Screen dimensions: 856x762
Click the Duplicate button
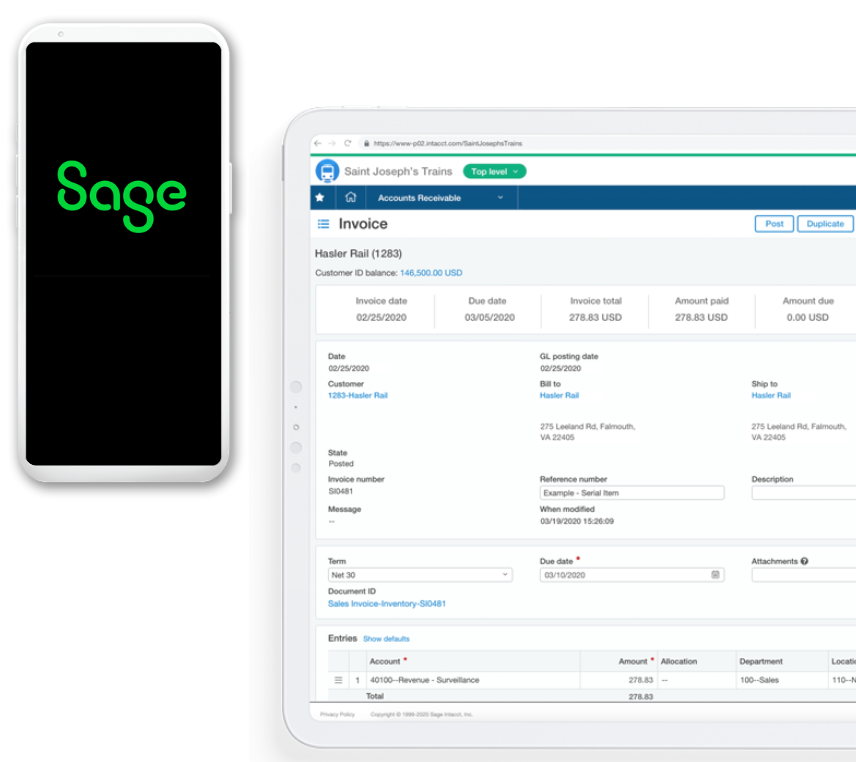coord(825,223)
